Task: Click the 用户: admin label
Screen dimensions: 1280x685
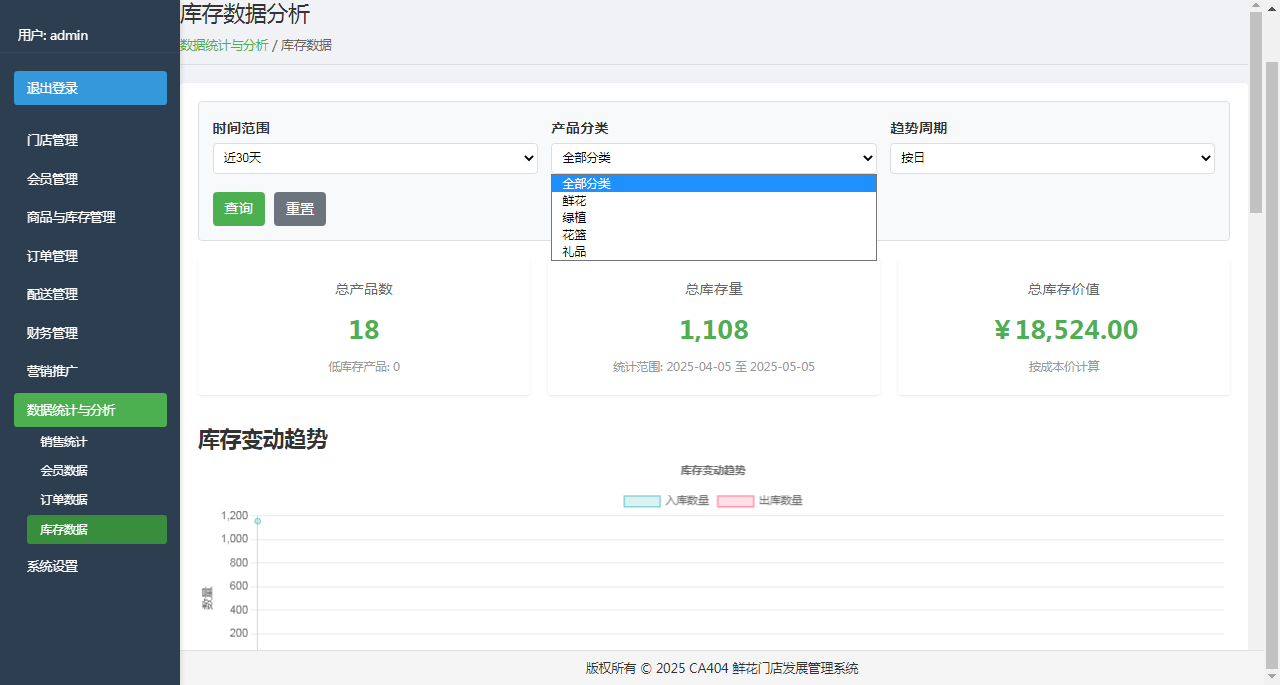Action: click(53, 35)
